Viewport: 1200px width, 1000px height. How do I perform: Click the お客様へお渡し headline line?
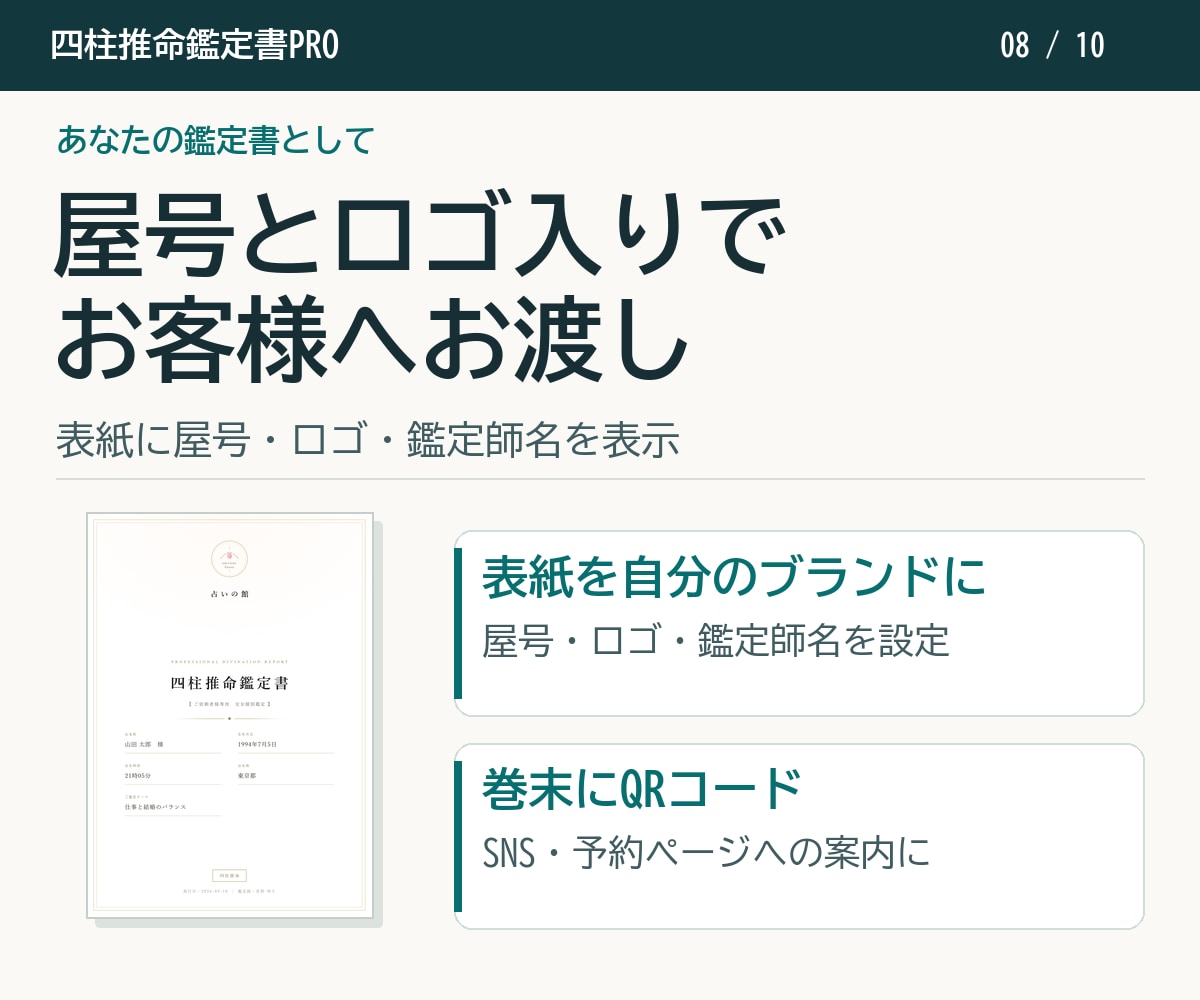point(372,339)
